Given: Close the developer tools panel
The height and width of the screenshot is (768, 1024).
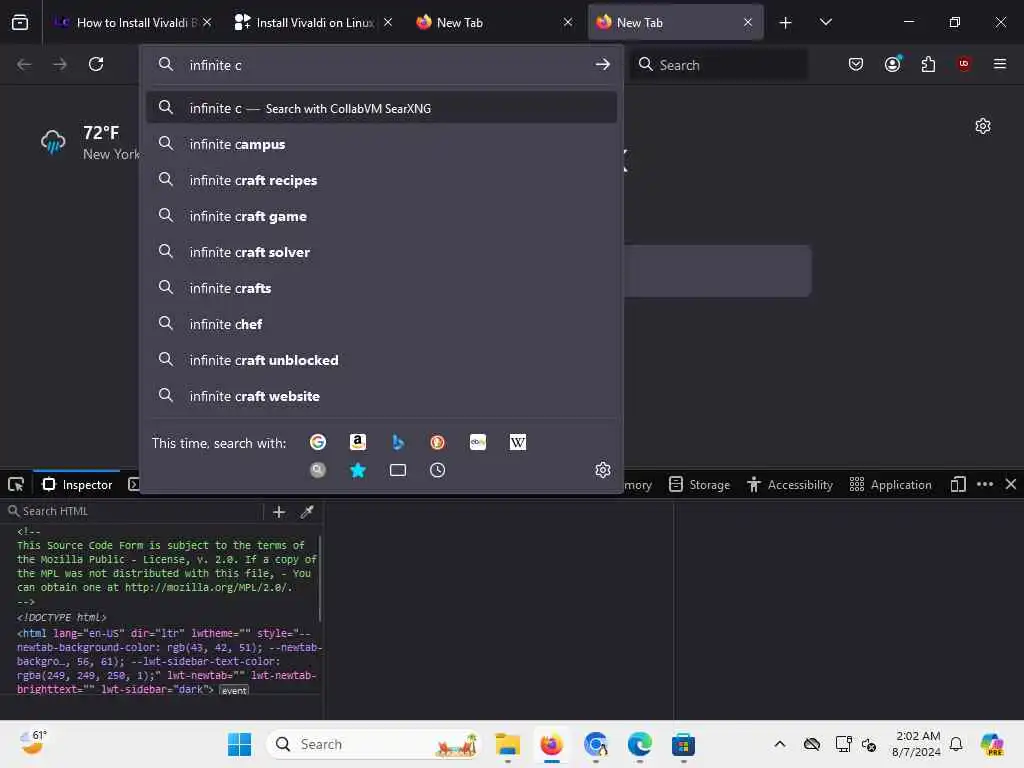Looking at the screenshot, I should coord(1010,485).
